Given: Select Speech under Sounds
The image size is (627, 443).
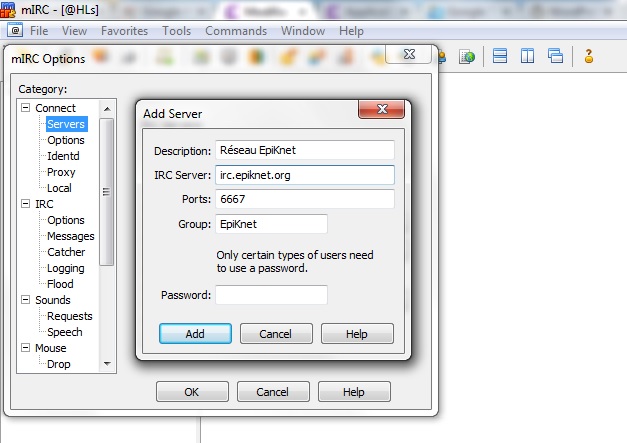Looking at the screenshot, I should tap(64, 332).
